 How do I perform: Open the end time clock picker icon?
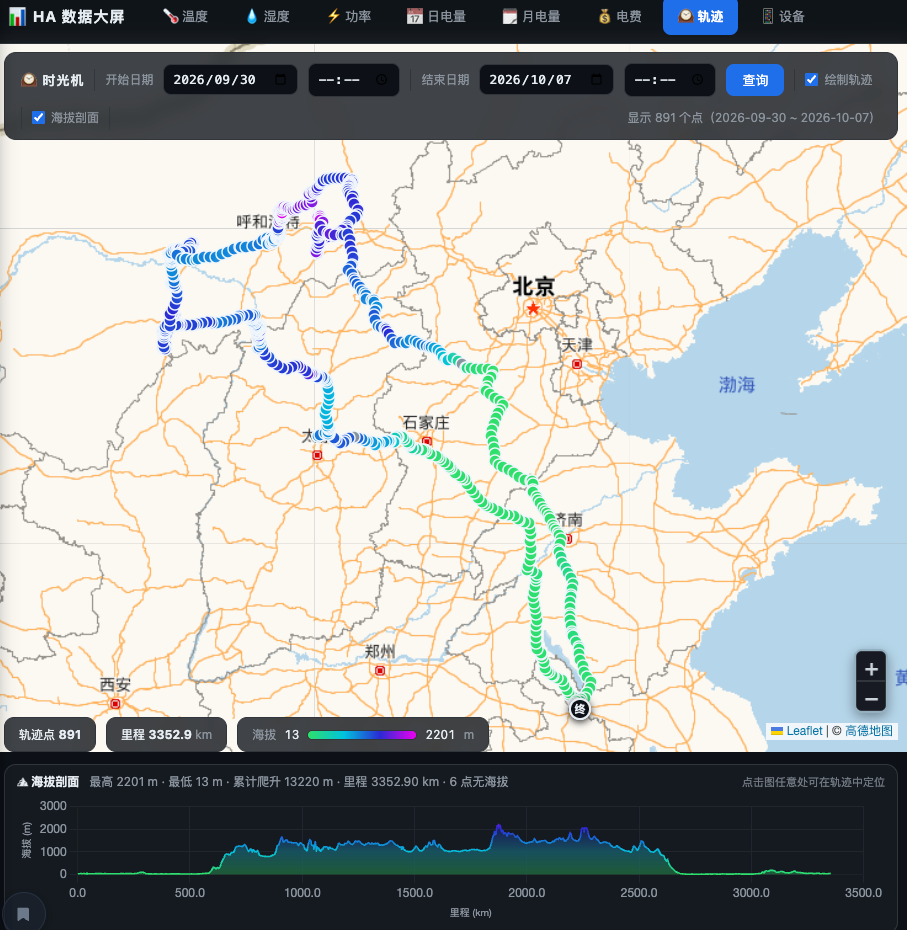pyautogui.click(x=697, y=79)
